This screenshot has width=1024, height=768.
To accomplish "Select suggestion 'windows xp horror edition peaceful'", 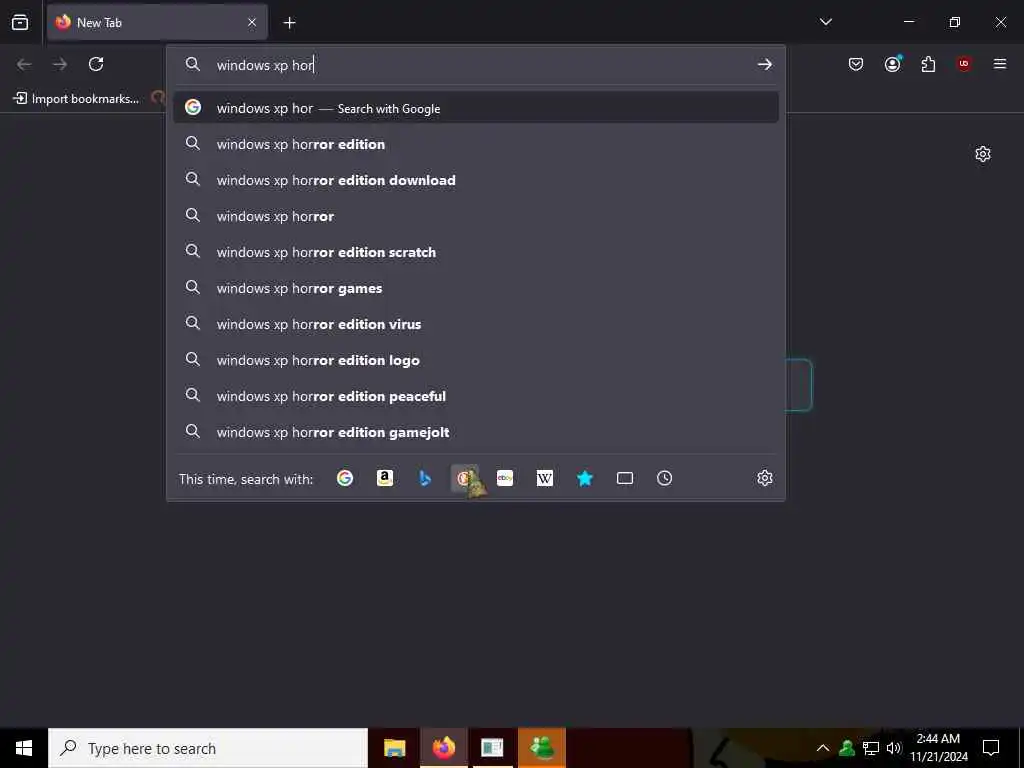I will coord(475,396).
